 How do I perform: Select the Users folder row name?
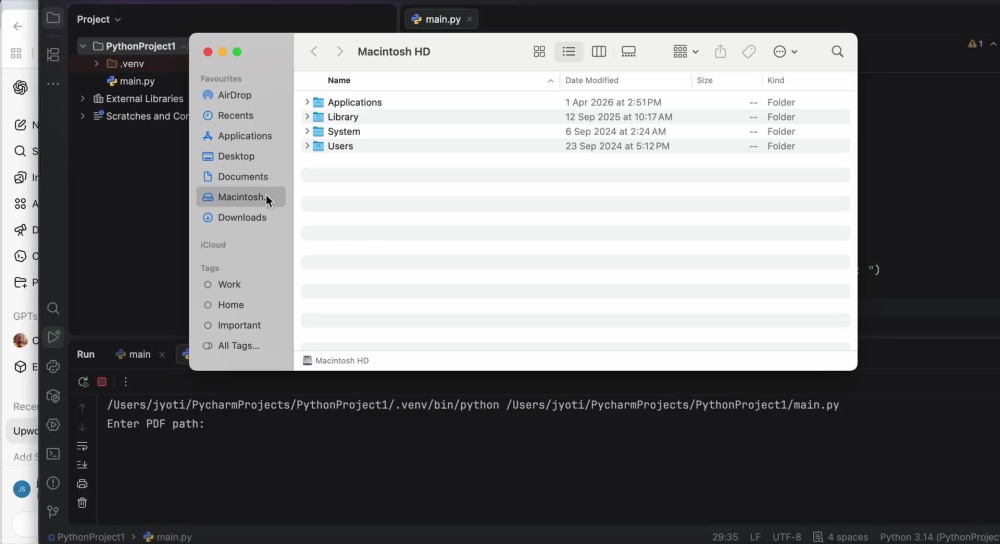340,146
